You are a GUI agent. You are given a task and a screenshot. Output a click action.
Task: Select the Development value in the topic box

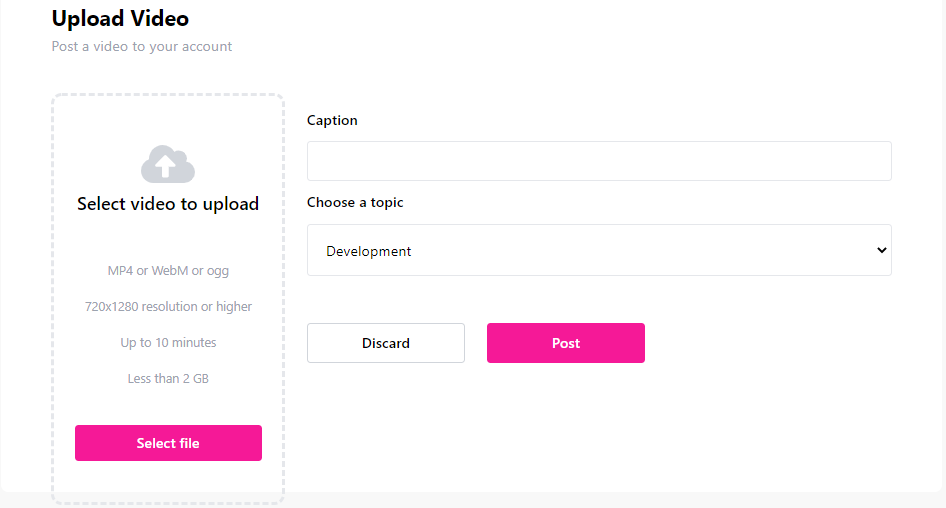pos(369,251)
